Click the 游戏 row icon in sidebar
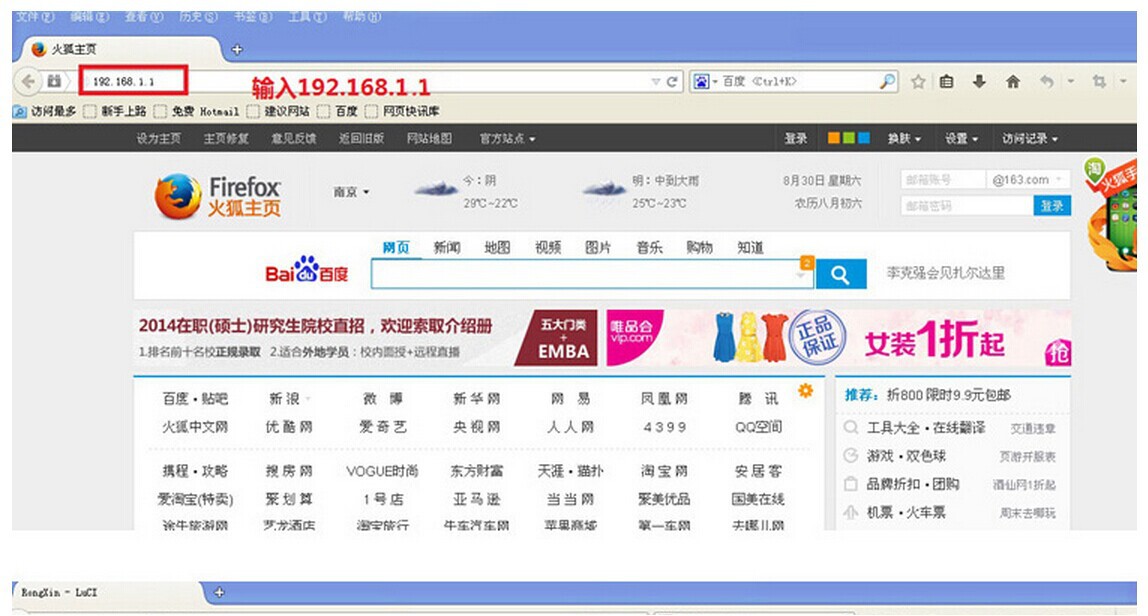The width and height of the screenshot is (1148, 616). coord(851,456)
